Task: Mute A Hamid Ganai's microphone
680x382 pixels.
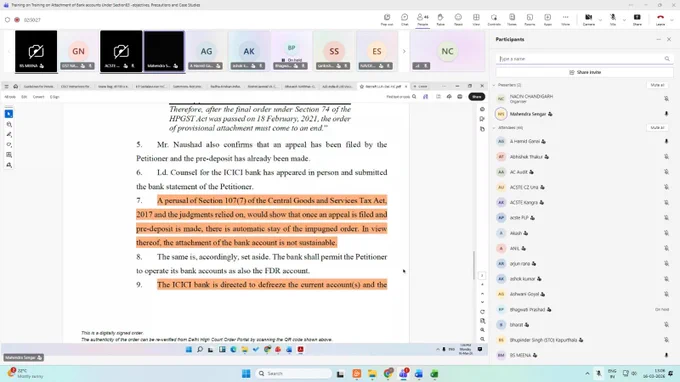Action: [x=666, y=141]
